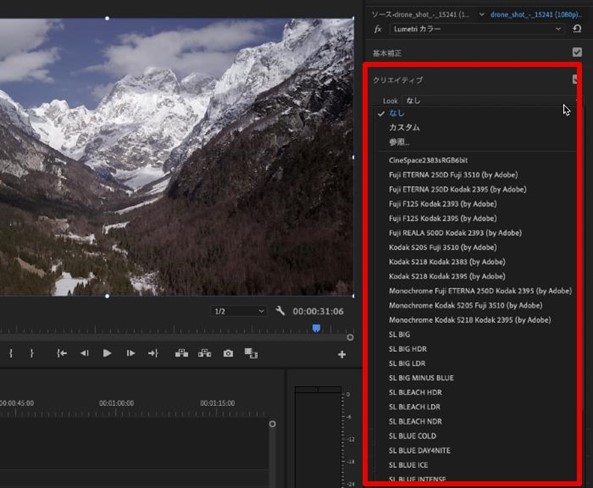This screenshot has width=593, height=488.
Task: Open playback resolution 1/2 dropdown
Action: click(x=238, y=311)
